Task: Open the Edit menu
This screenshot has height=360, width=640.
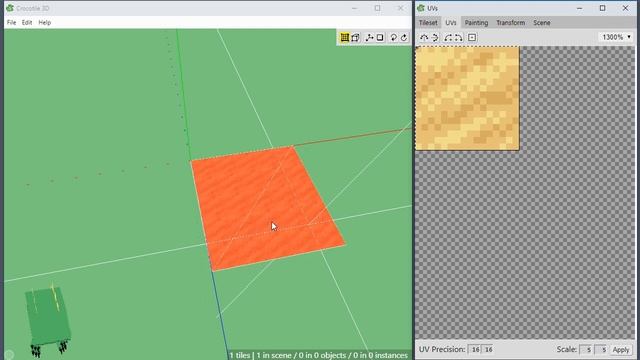Action: [x=27, y=22]
